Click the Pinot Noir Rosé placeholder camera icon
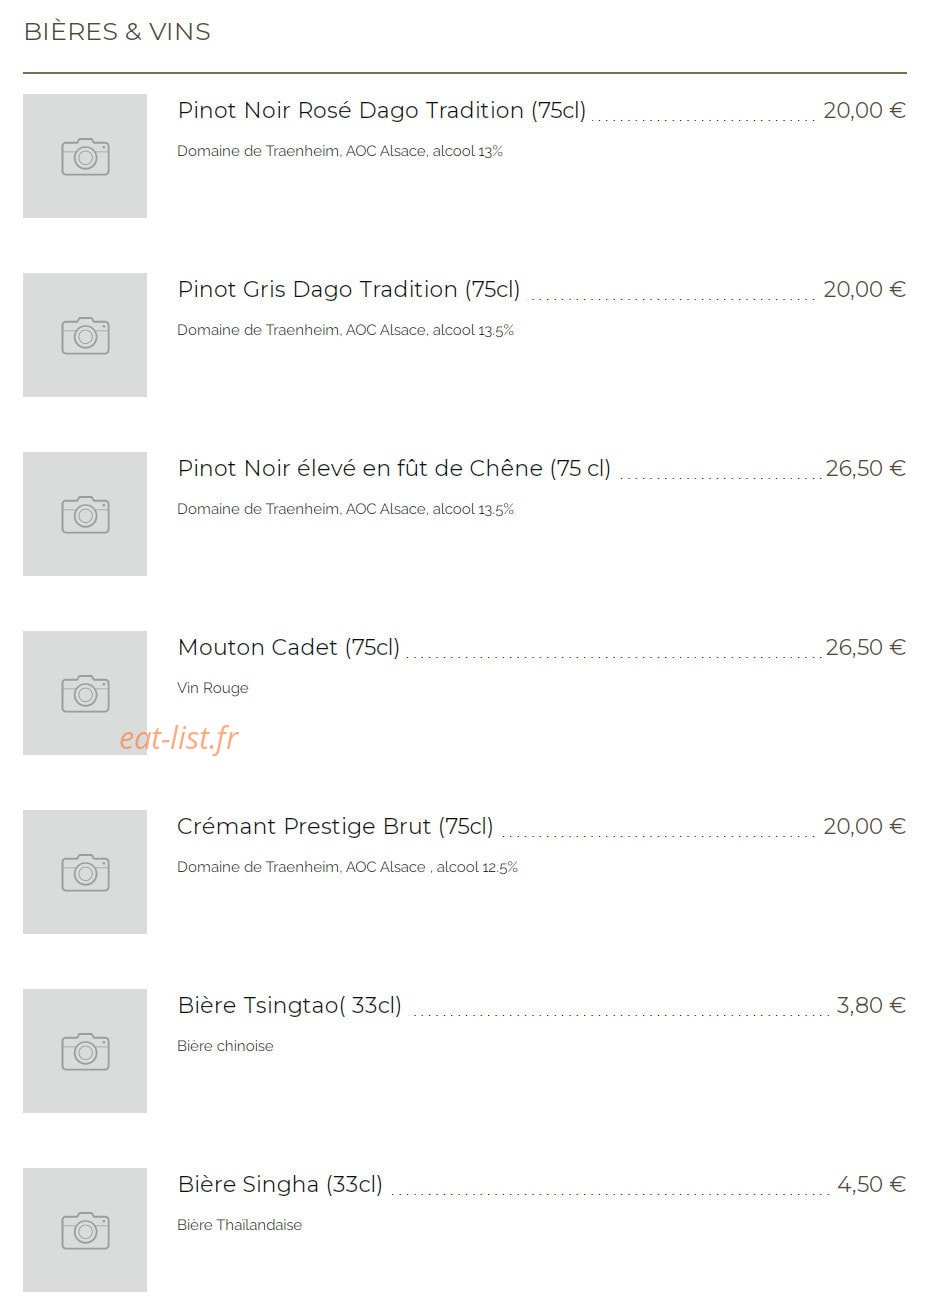945x1311 pixels. (x=85, y=156)
